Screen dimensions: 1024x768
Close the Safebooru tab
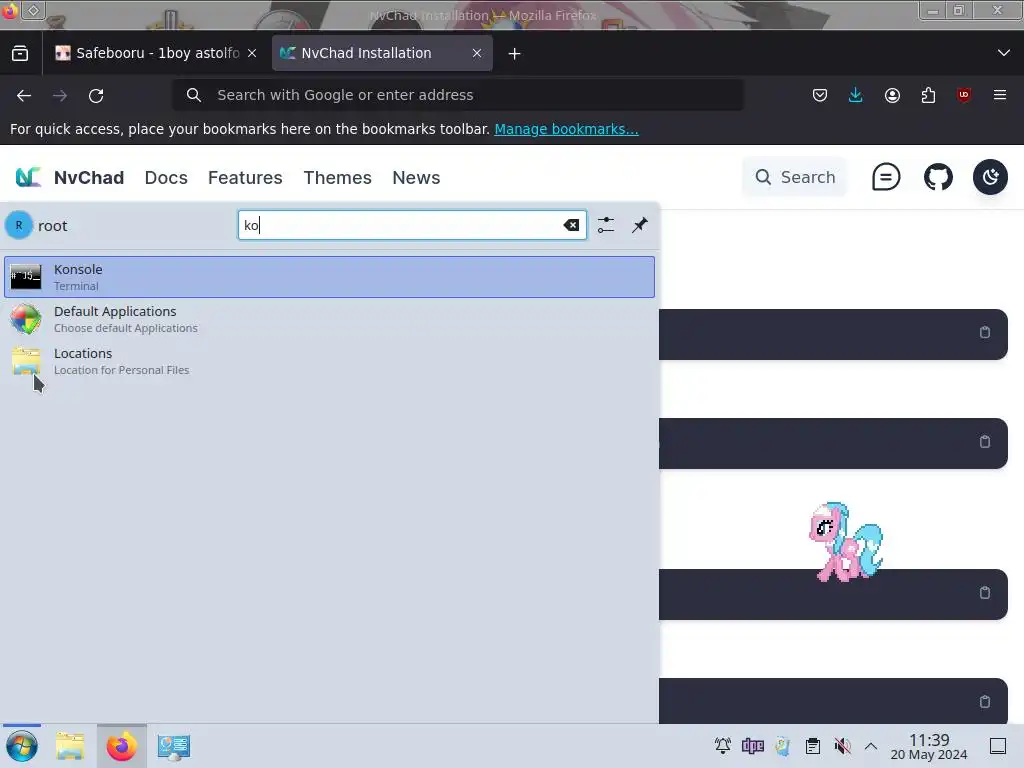pos(252,54)
